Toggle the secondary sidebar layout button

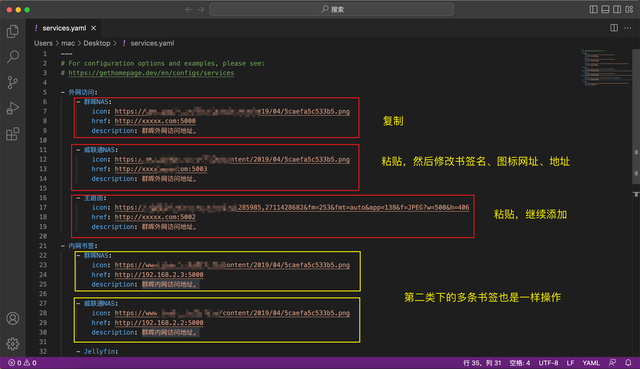click(x=617, y=9)
